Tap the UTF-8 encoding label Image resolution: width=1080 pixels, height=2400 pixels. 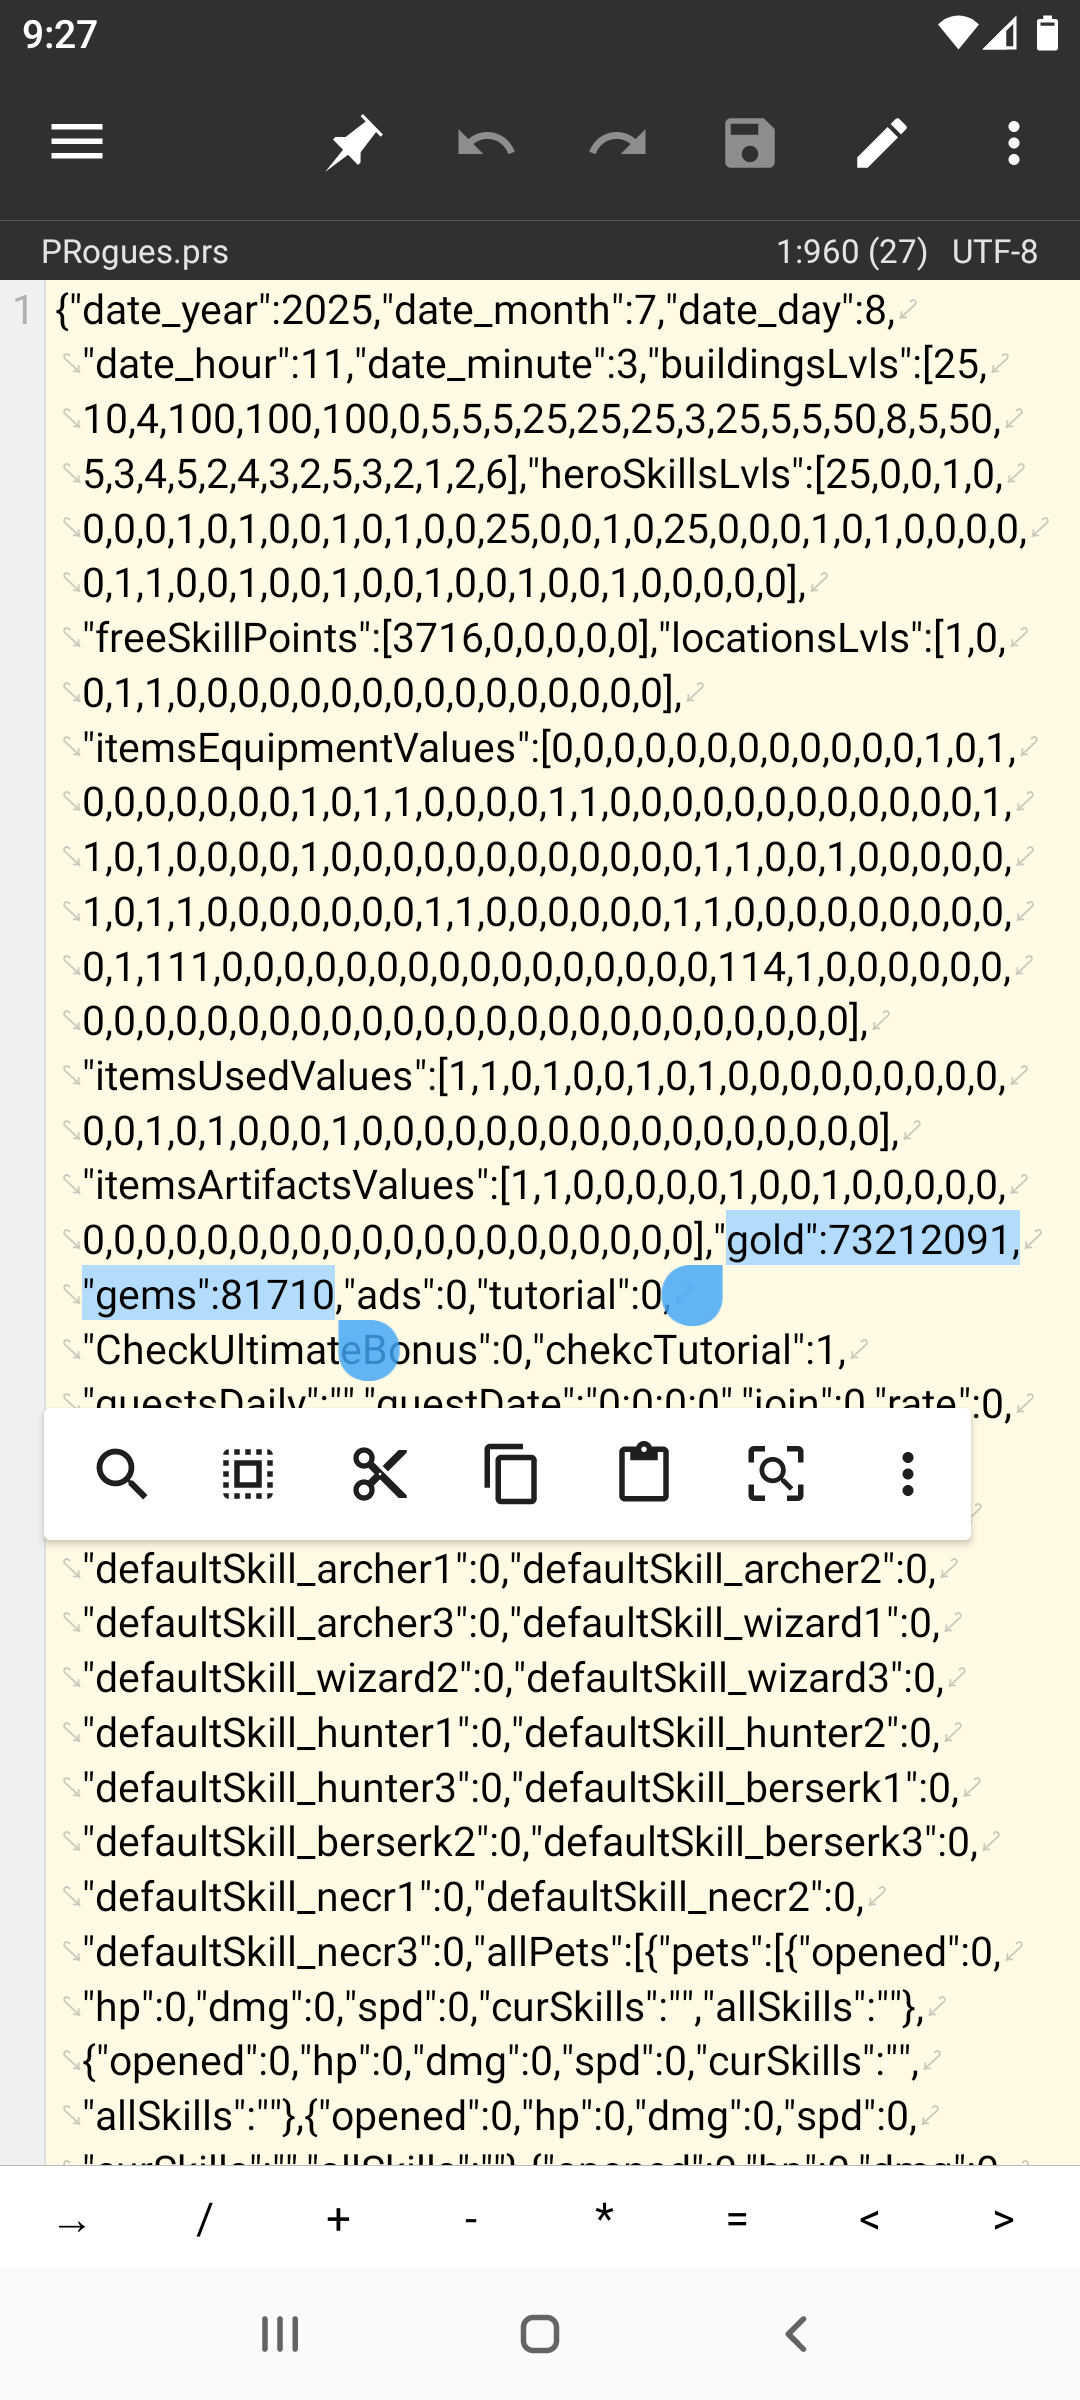pos(994,251)
